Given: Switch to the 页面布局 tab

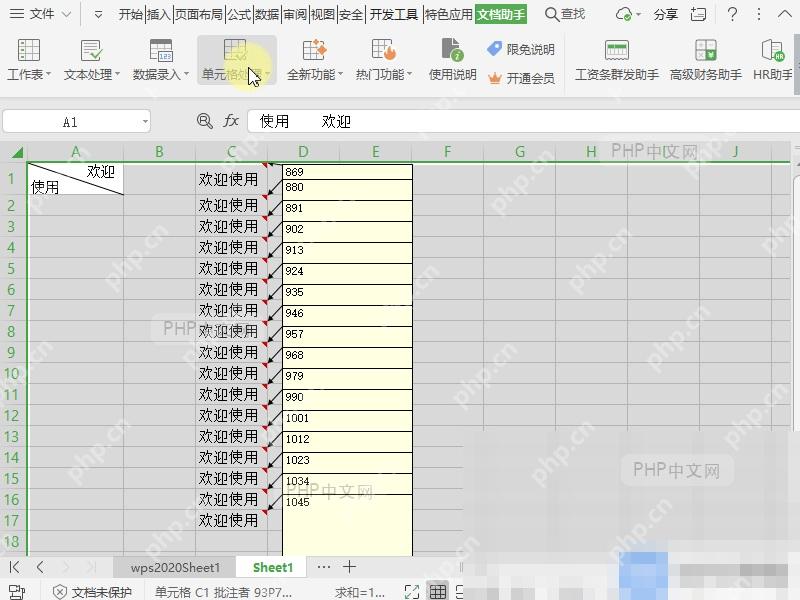Looking at the screenshot, I should pos(199,14).
